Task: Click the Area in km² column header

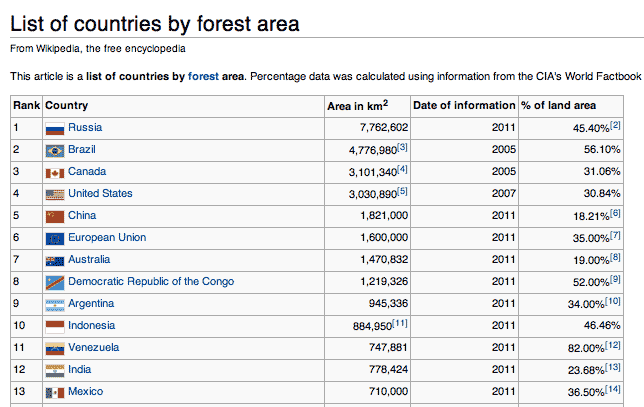Action: (357, 105)
